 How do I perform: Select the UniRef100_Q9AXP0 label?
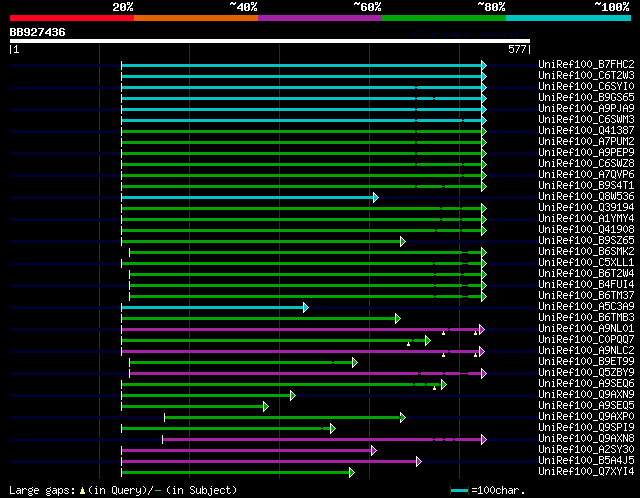[586, 417]
